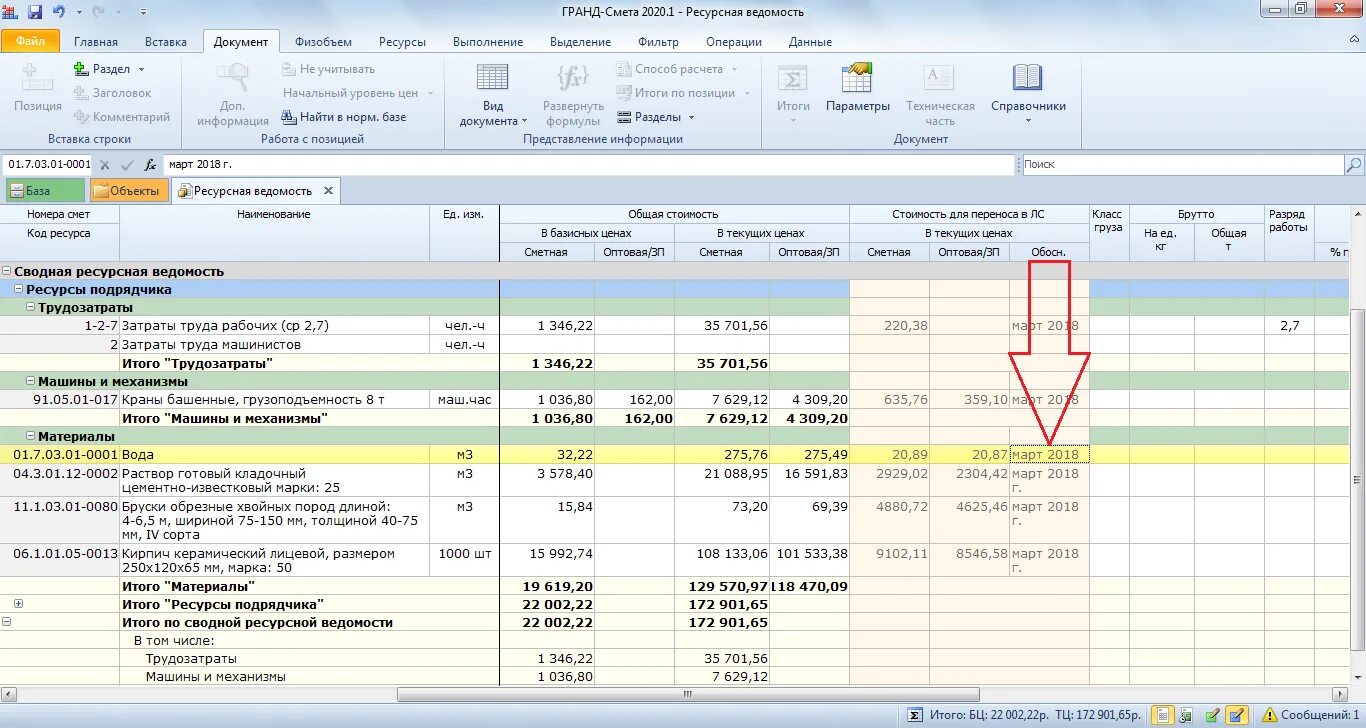Click the Вид документа table icon

pos(492,78)
